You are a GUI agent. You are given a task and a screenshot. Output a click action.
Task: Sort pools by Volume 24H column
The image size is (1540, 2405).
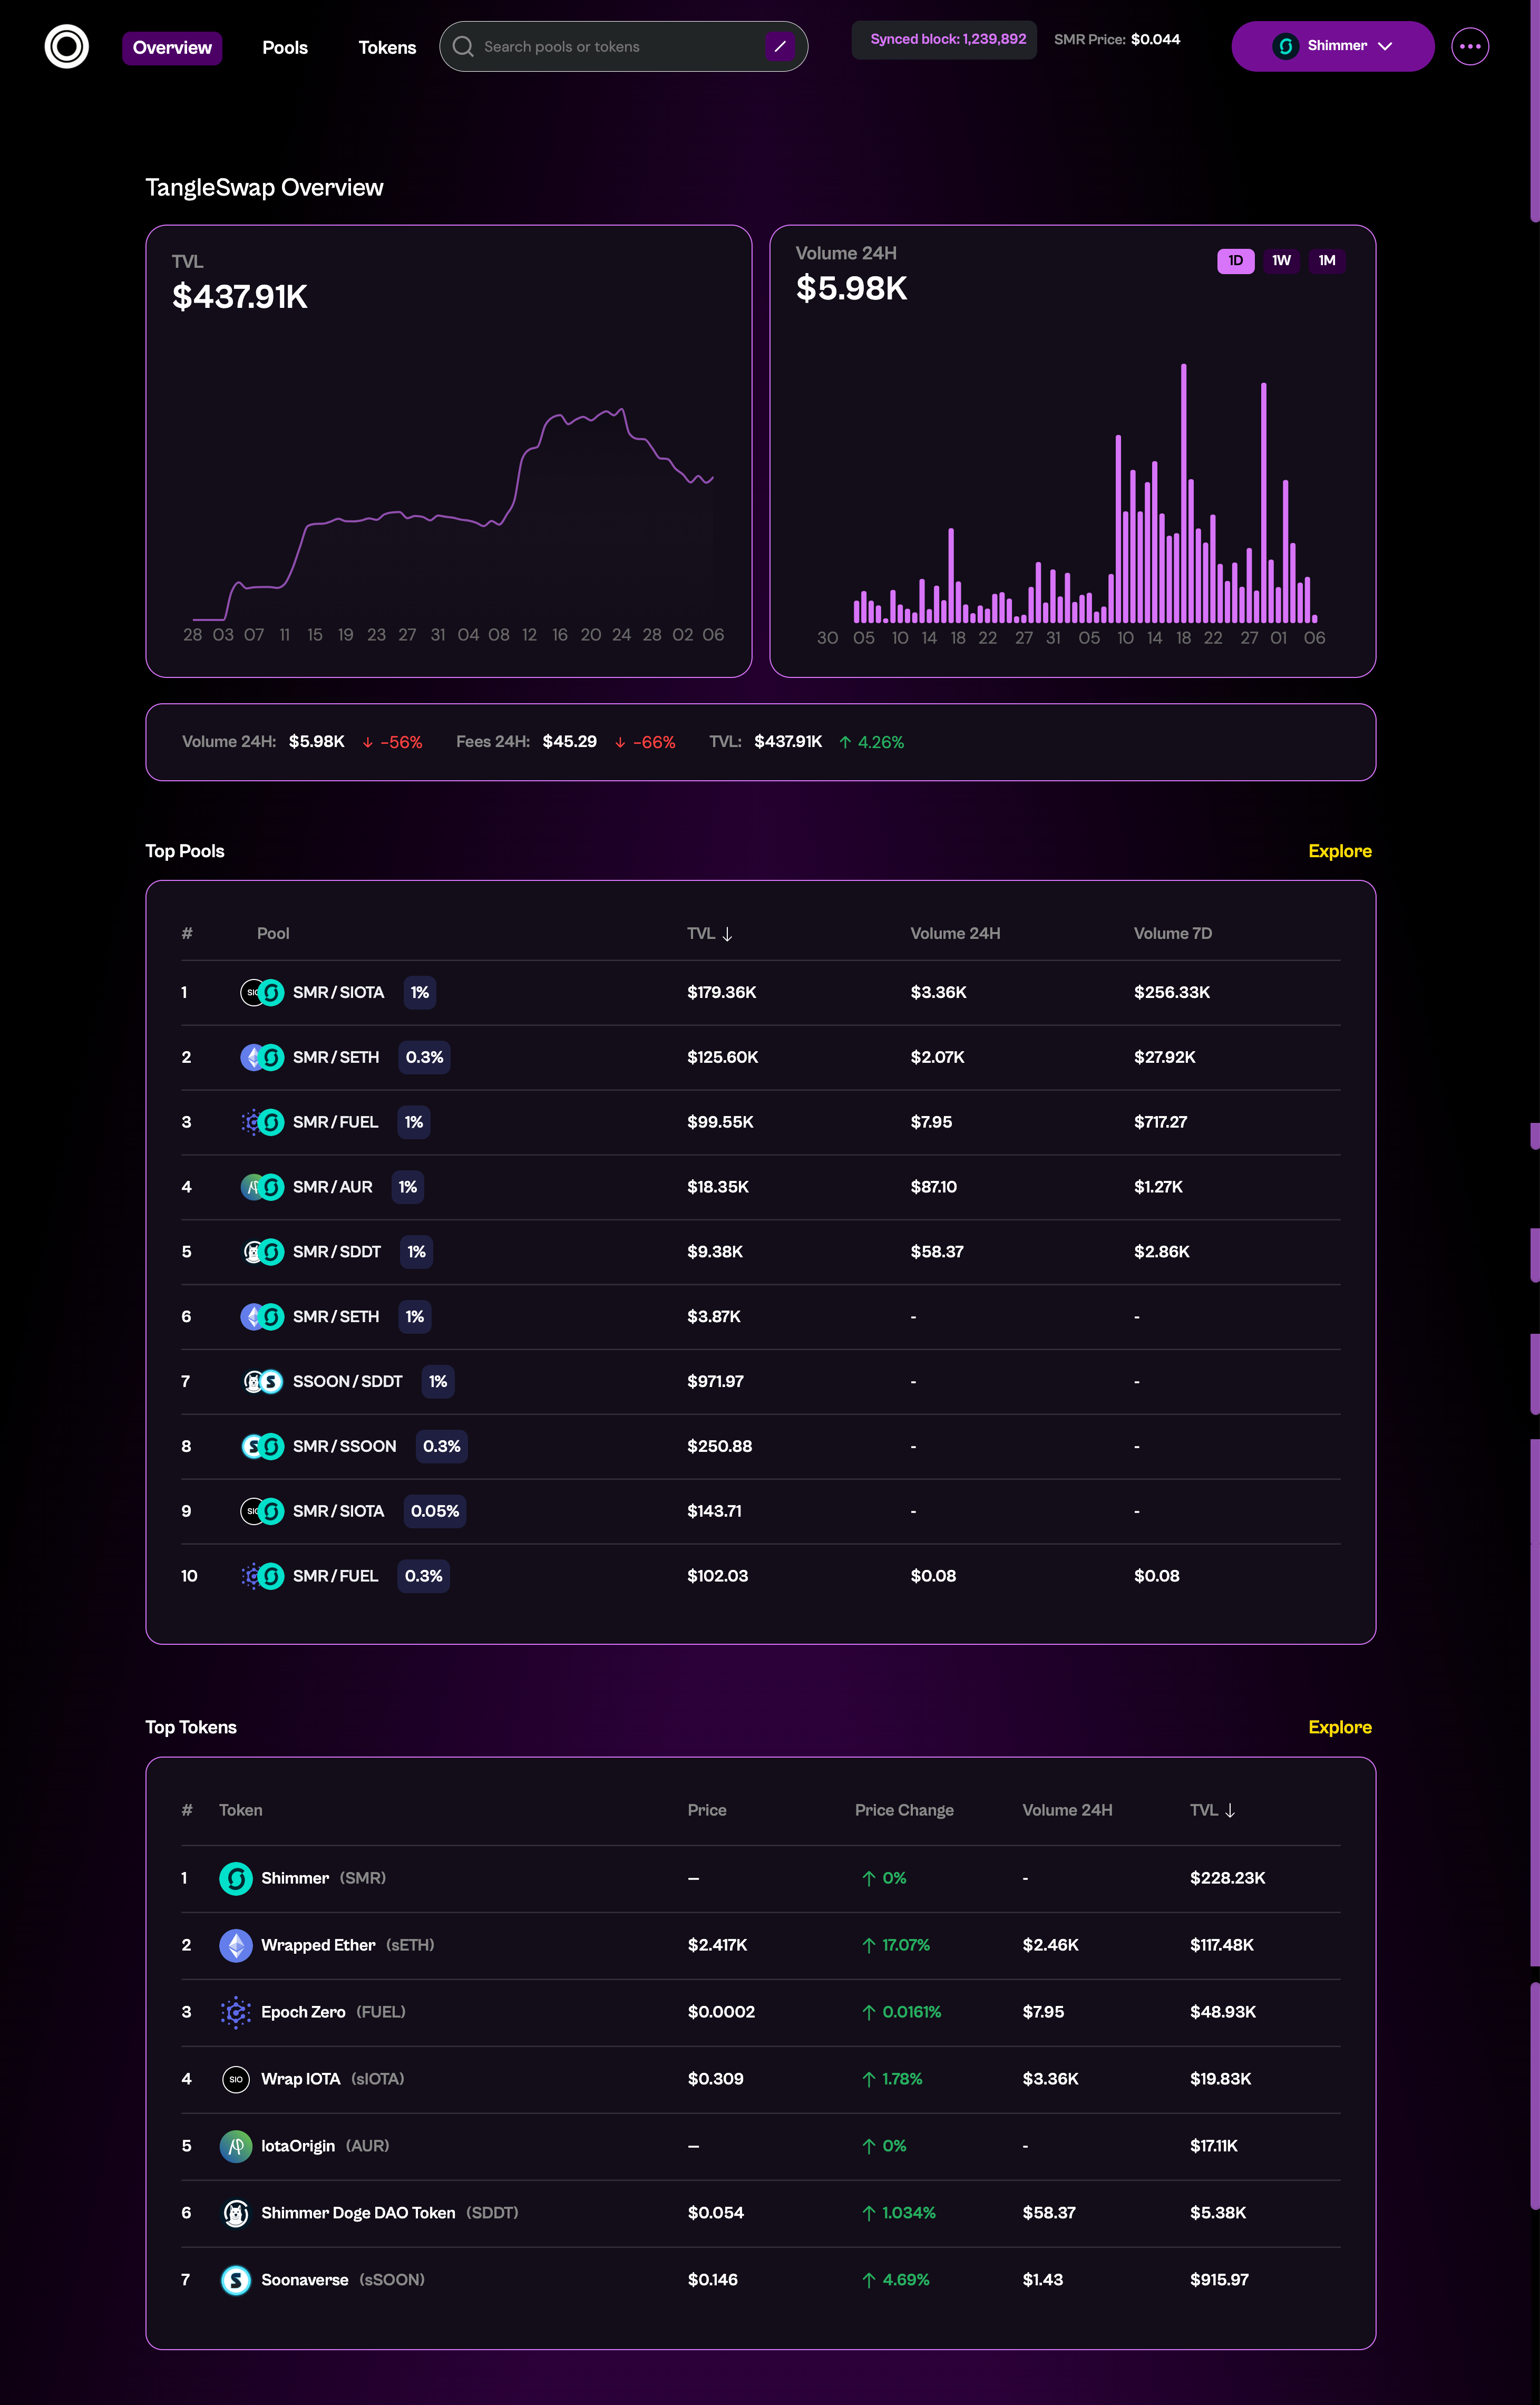click(x=955, y=933)
